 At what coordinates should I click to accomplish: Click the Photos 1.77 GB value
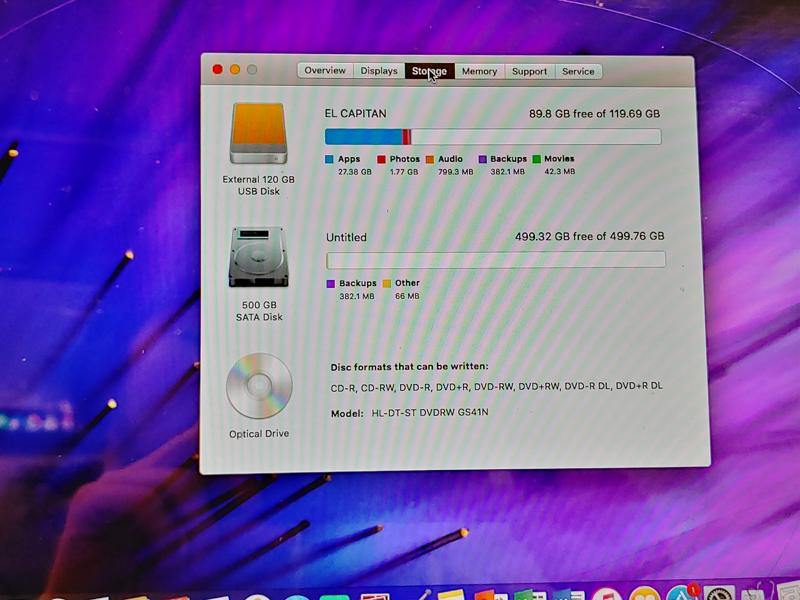pos(404,172)
